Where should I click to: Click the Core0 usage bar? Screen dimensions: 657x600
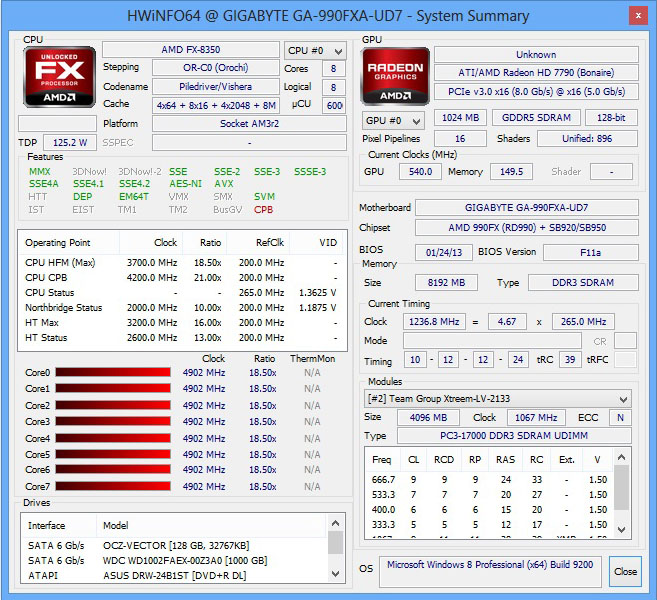tap(113, 372)
